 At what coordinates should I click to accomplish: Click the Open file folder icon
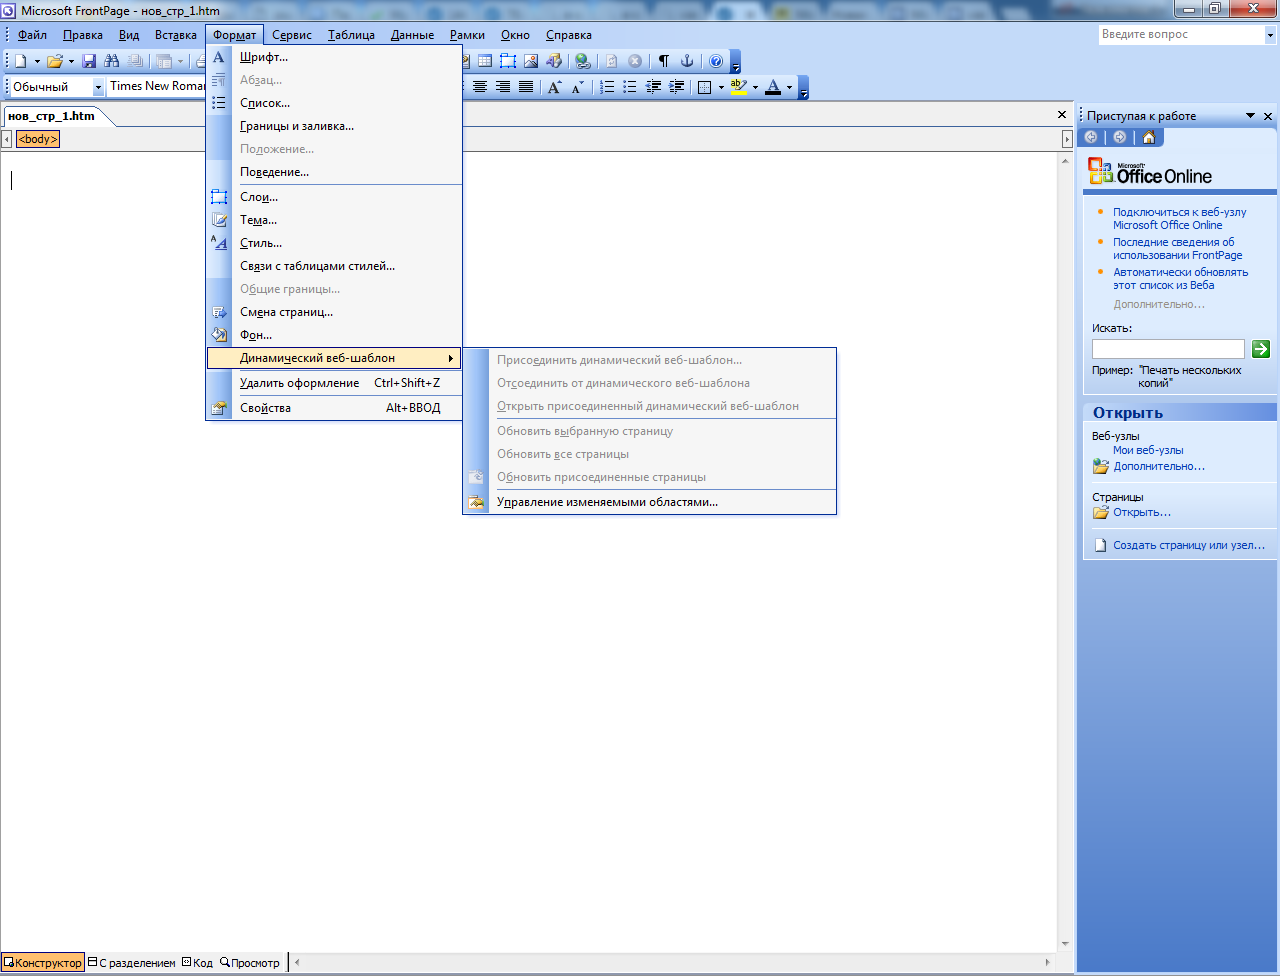[x=55, y=61]
